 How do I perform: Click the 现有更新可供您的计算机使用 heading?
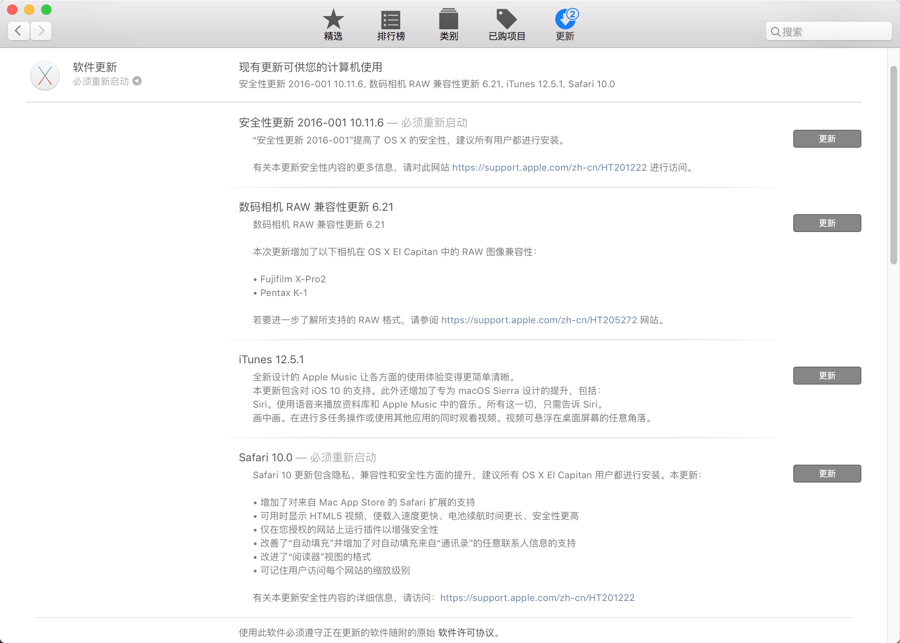click(311, 67)
